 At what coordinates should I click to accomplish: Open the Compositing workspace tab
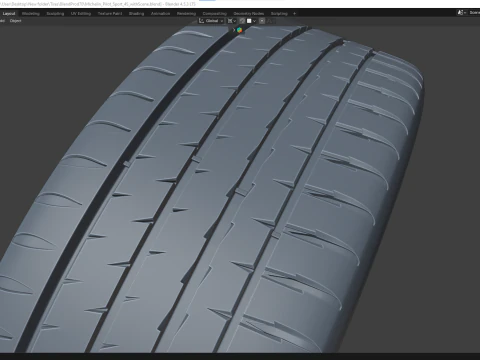tap(214, 14)
